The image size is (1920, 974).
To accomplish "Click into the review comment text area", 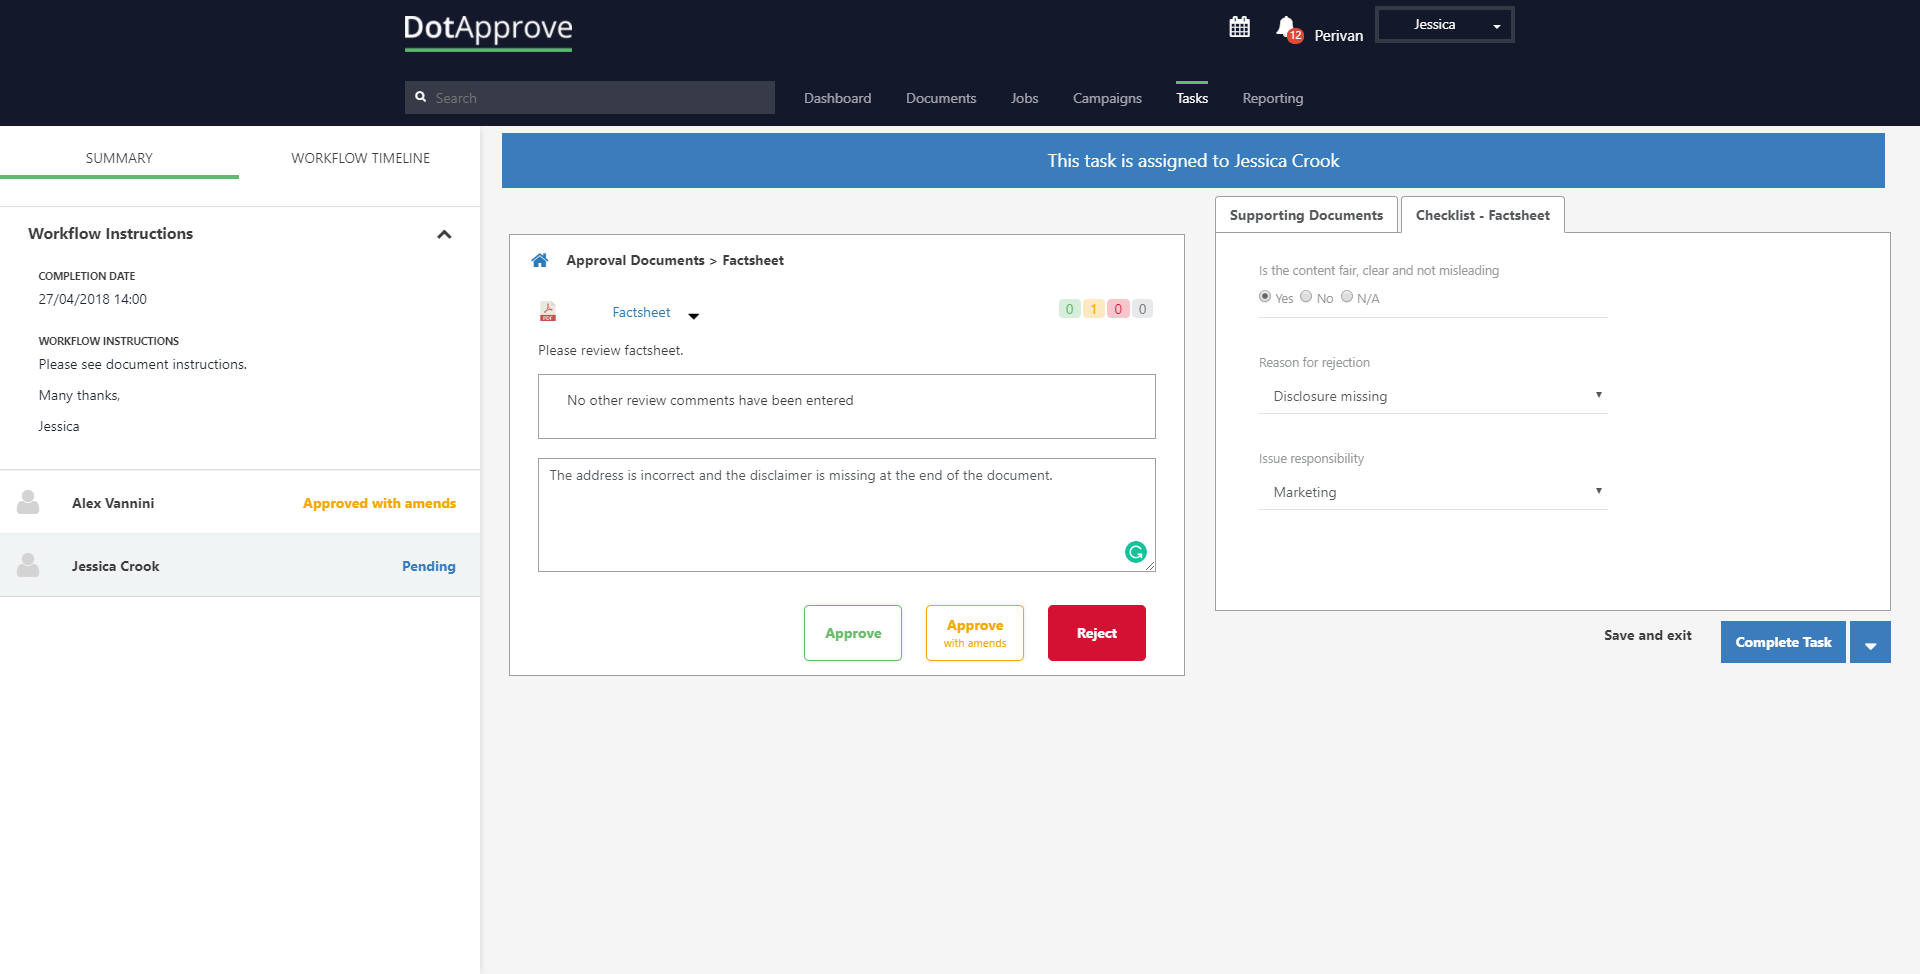I will click(x=847, y=515).
